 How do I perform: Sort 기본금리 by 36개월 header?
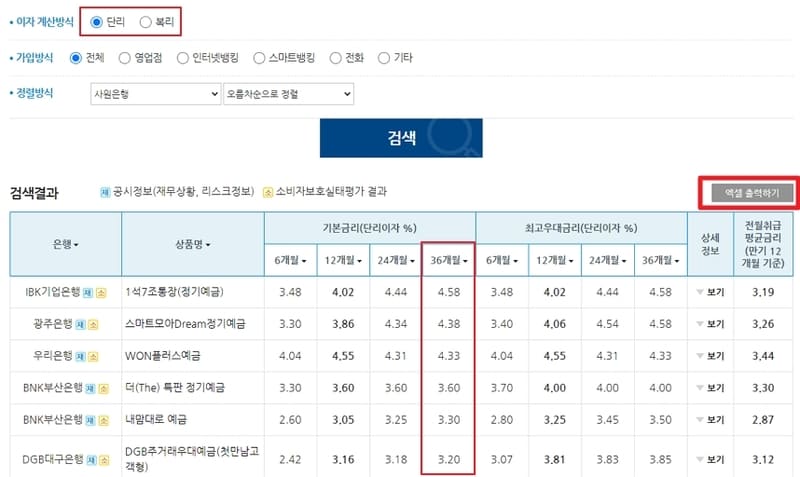[449, 260]
